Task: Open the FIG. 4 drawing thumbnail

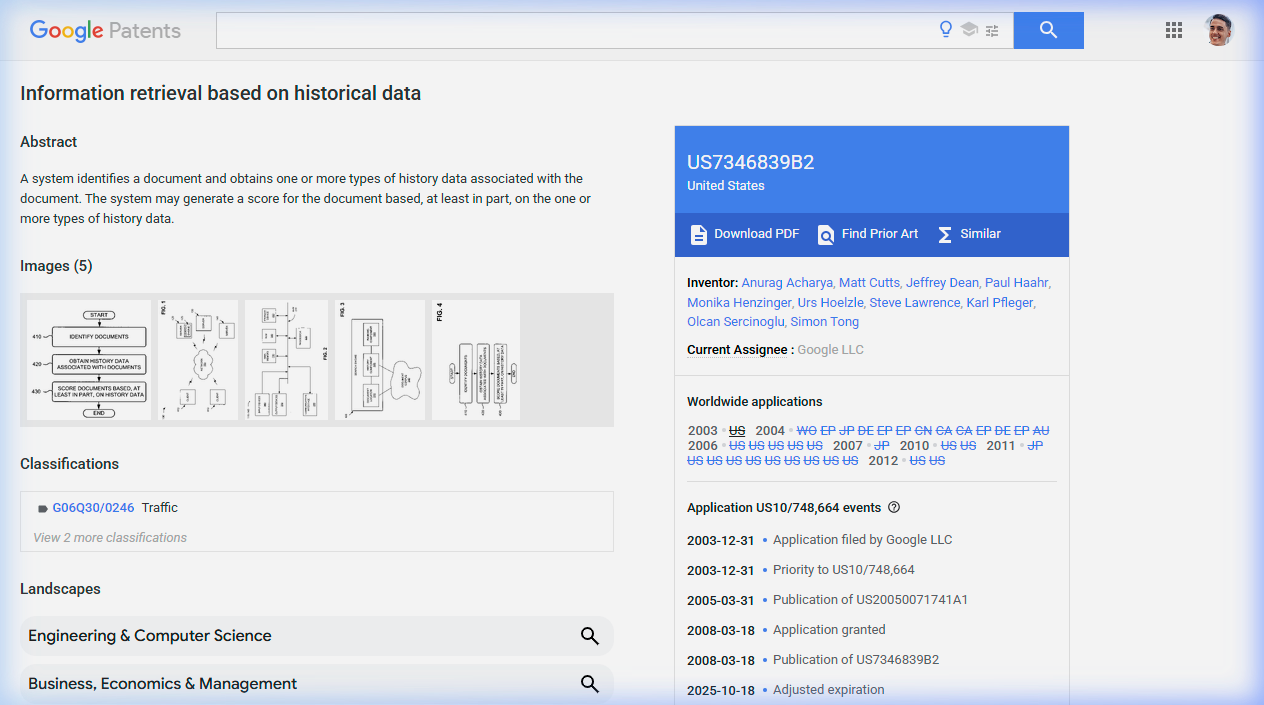Action: click(476, 360)
